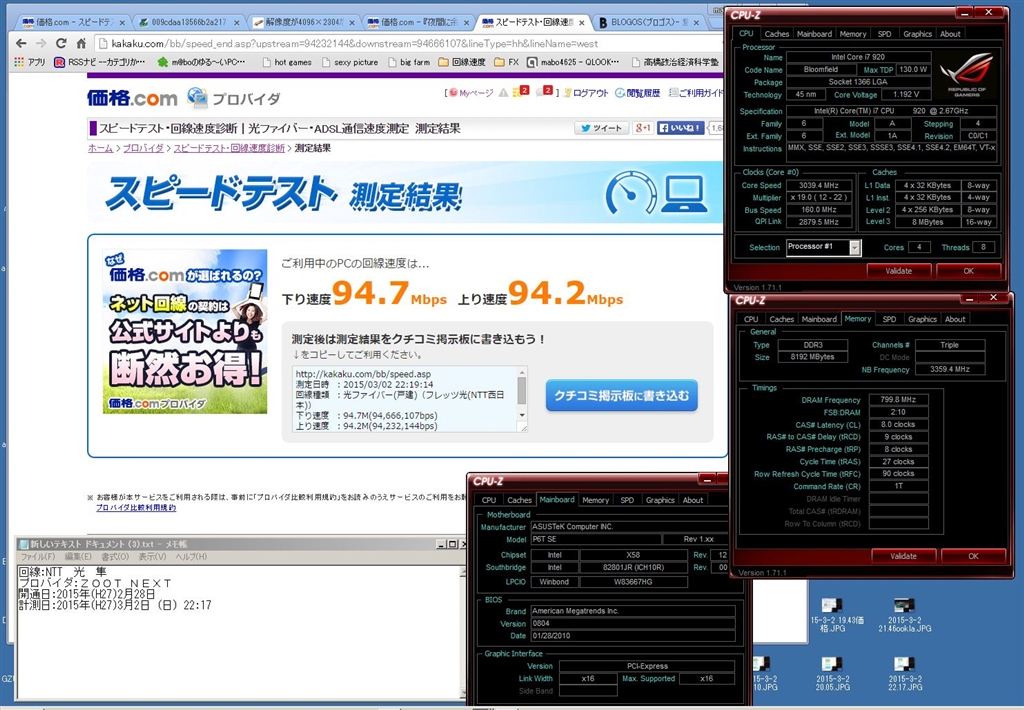Open the m@boのゆる～いPC bookmark

click(x=201, y=62)
